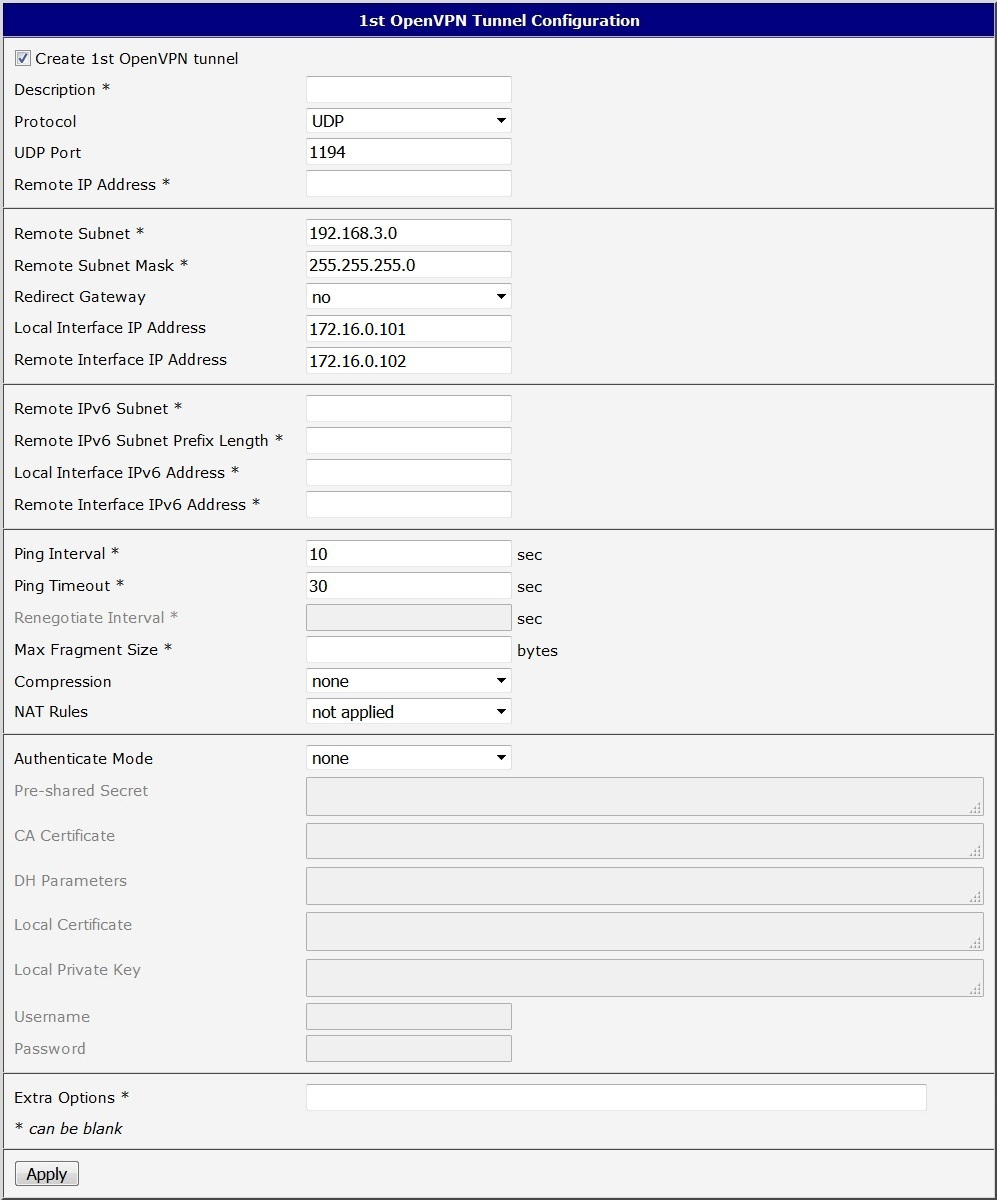The height and width of the screenshot is (1200, 997).
Task: Click Local Interface IPv6 Address field
Action: (x=409, y=473)
